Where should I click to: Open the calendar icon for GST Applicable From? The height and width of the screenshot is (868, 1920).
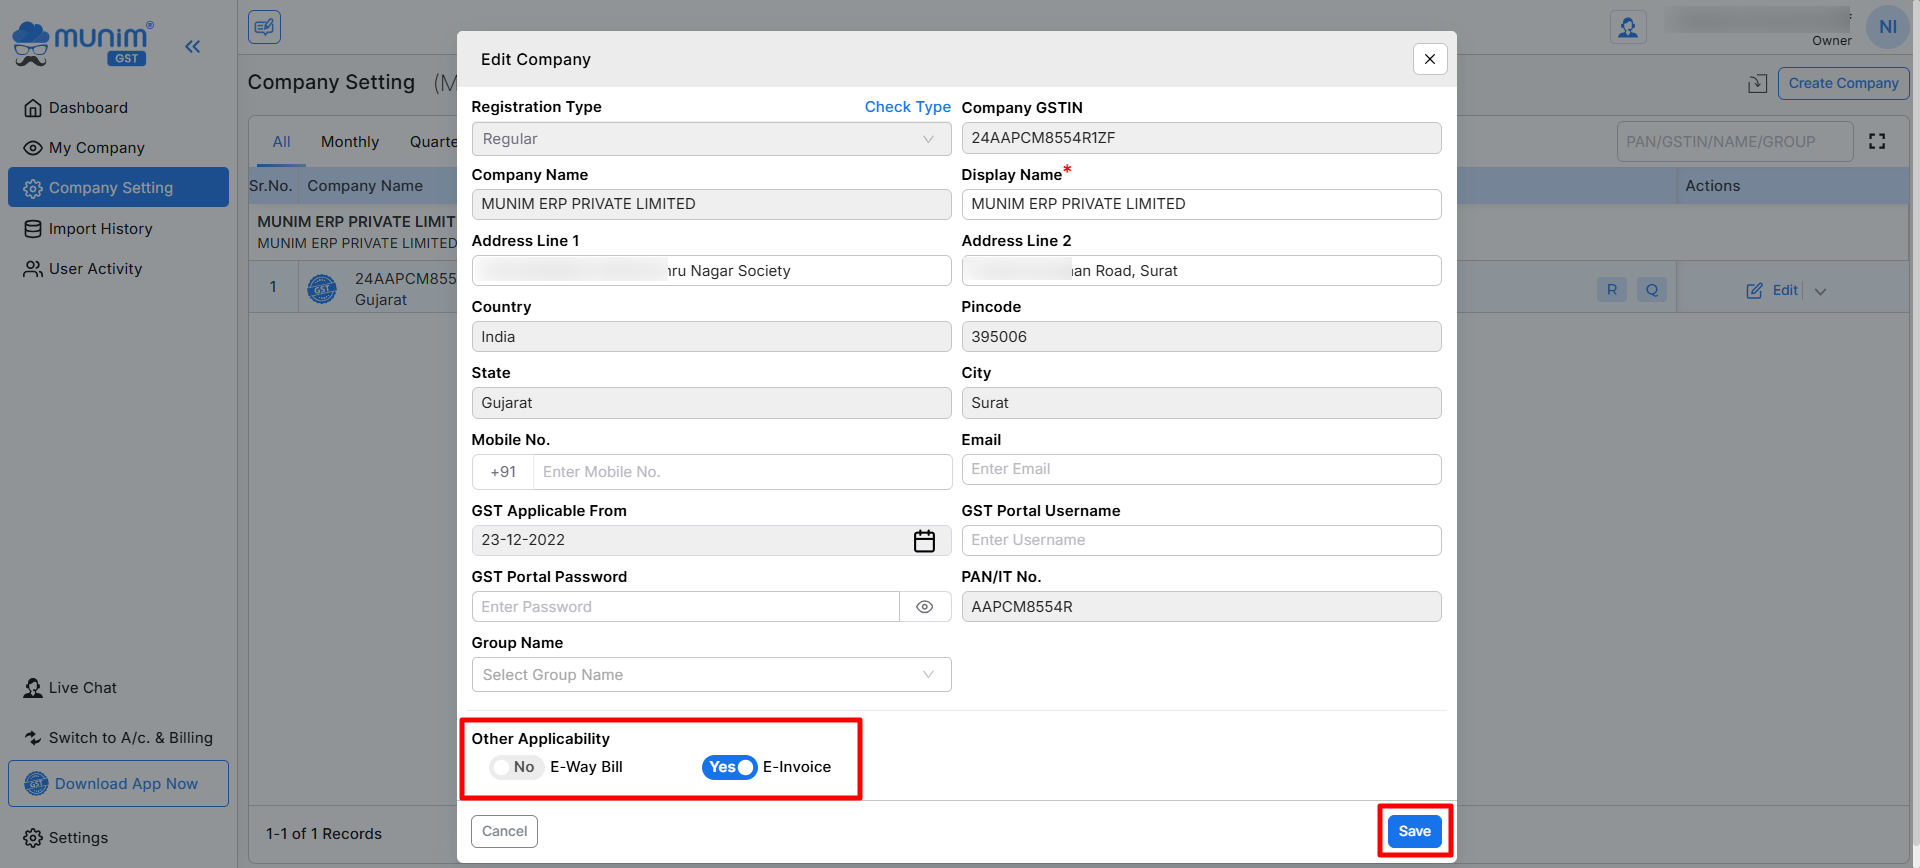pos(924,541)
